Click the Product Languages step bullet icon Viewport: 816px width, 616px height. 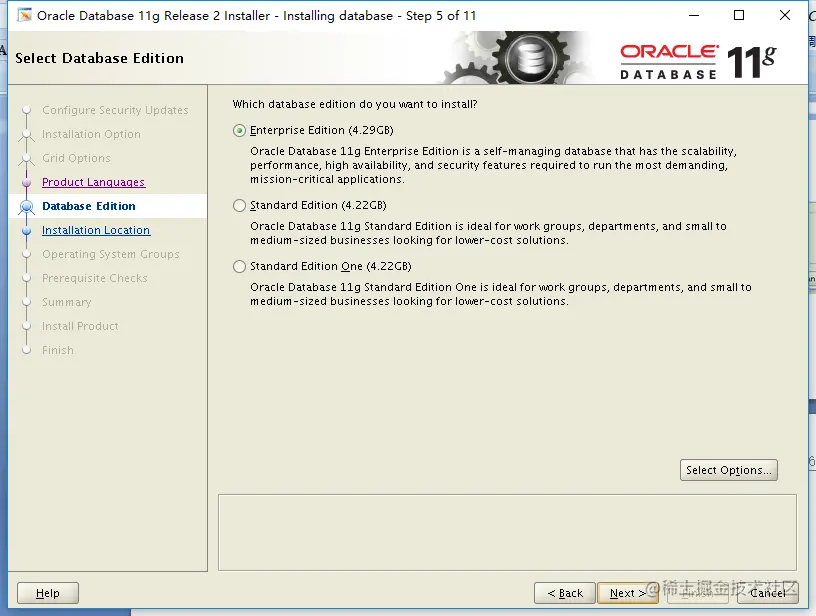point(27,183)
